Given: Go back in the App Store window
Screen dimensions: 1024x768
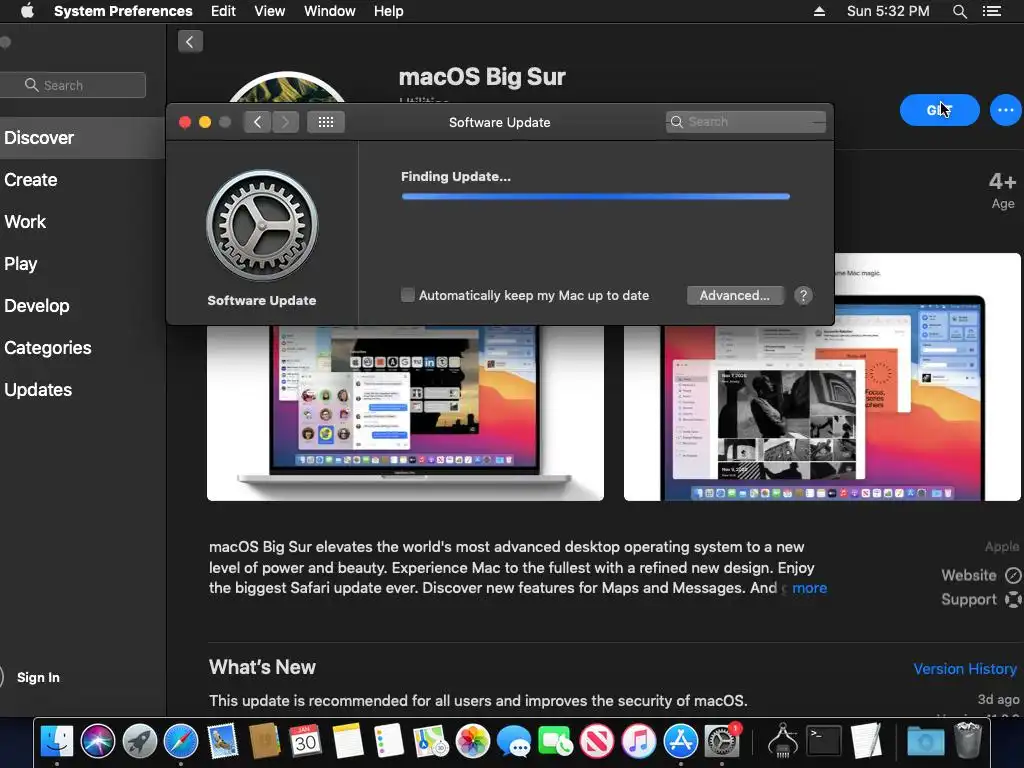Looking at the screenshot, I should 190,42.
